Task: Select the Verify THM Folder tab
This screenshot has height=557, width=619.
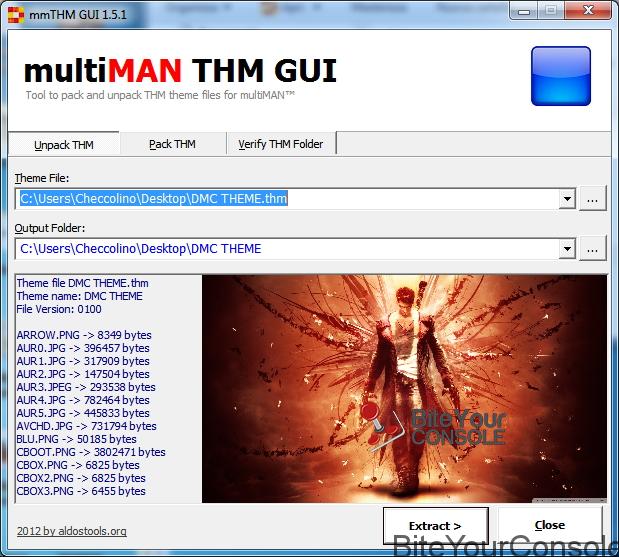Action: pyautogui.click(x=281, y=144)
